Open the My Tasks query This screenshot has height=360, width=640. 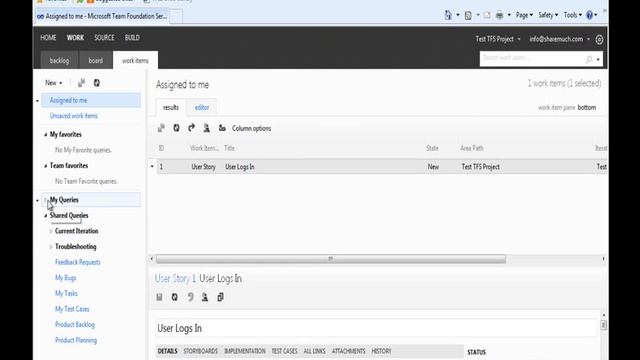(x=66, y=293)
